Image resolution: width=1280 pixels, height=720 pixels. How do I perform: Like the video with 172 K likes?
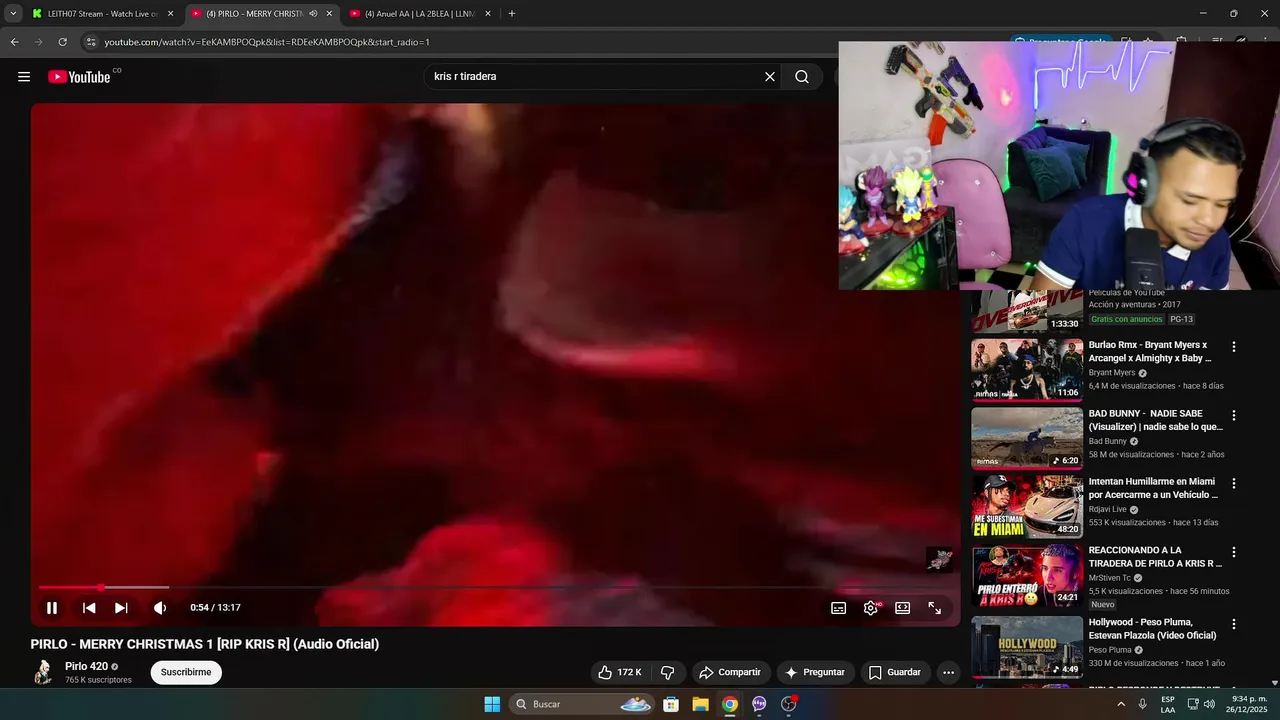619,672
